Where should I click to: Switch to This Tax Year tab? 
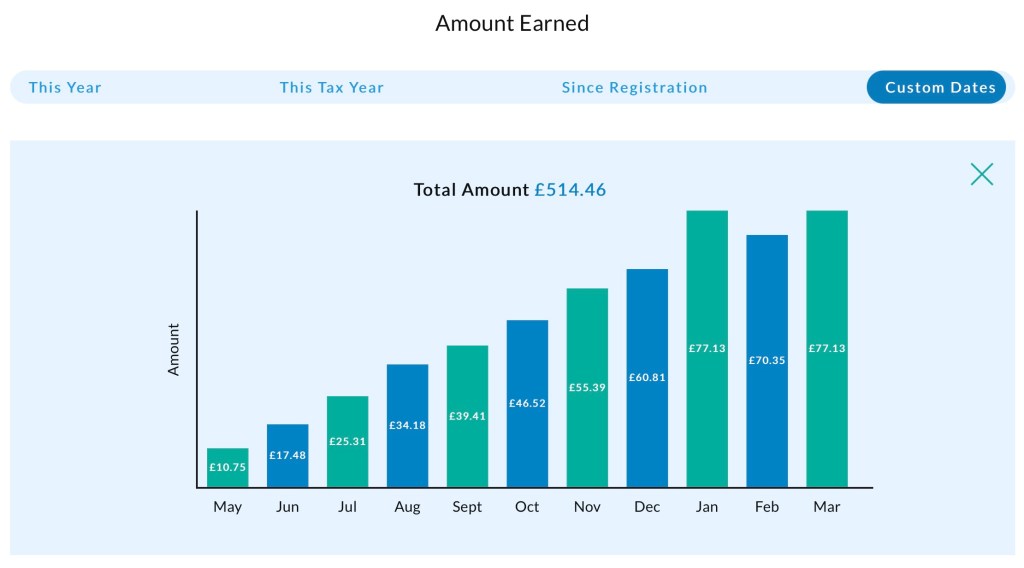[331, 87]
